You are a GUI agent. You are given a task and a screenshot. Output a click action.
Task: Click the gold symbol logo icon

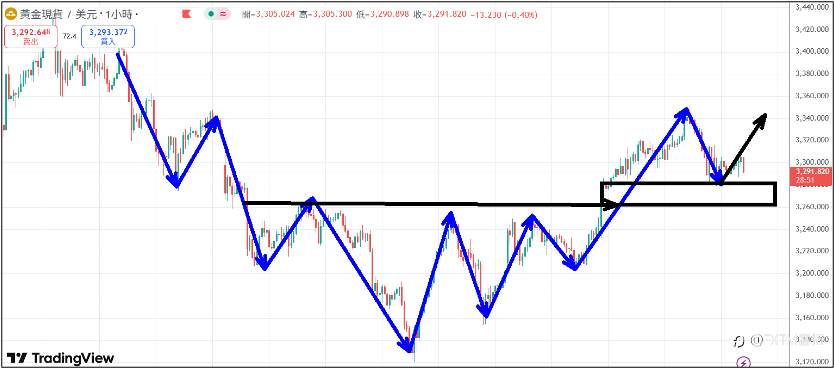click(10, 14)
